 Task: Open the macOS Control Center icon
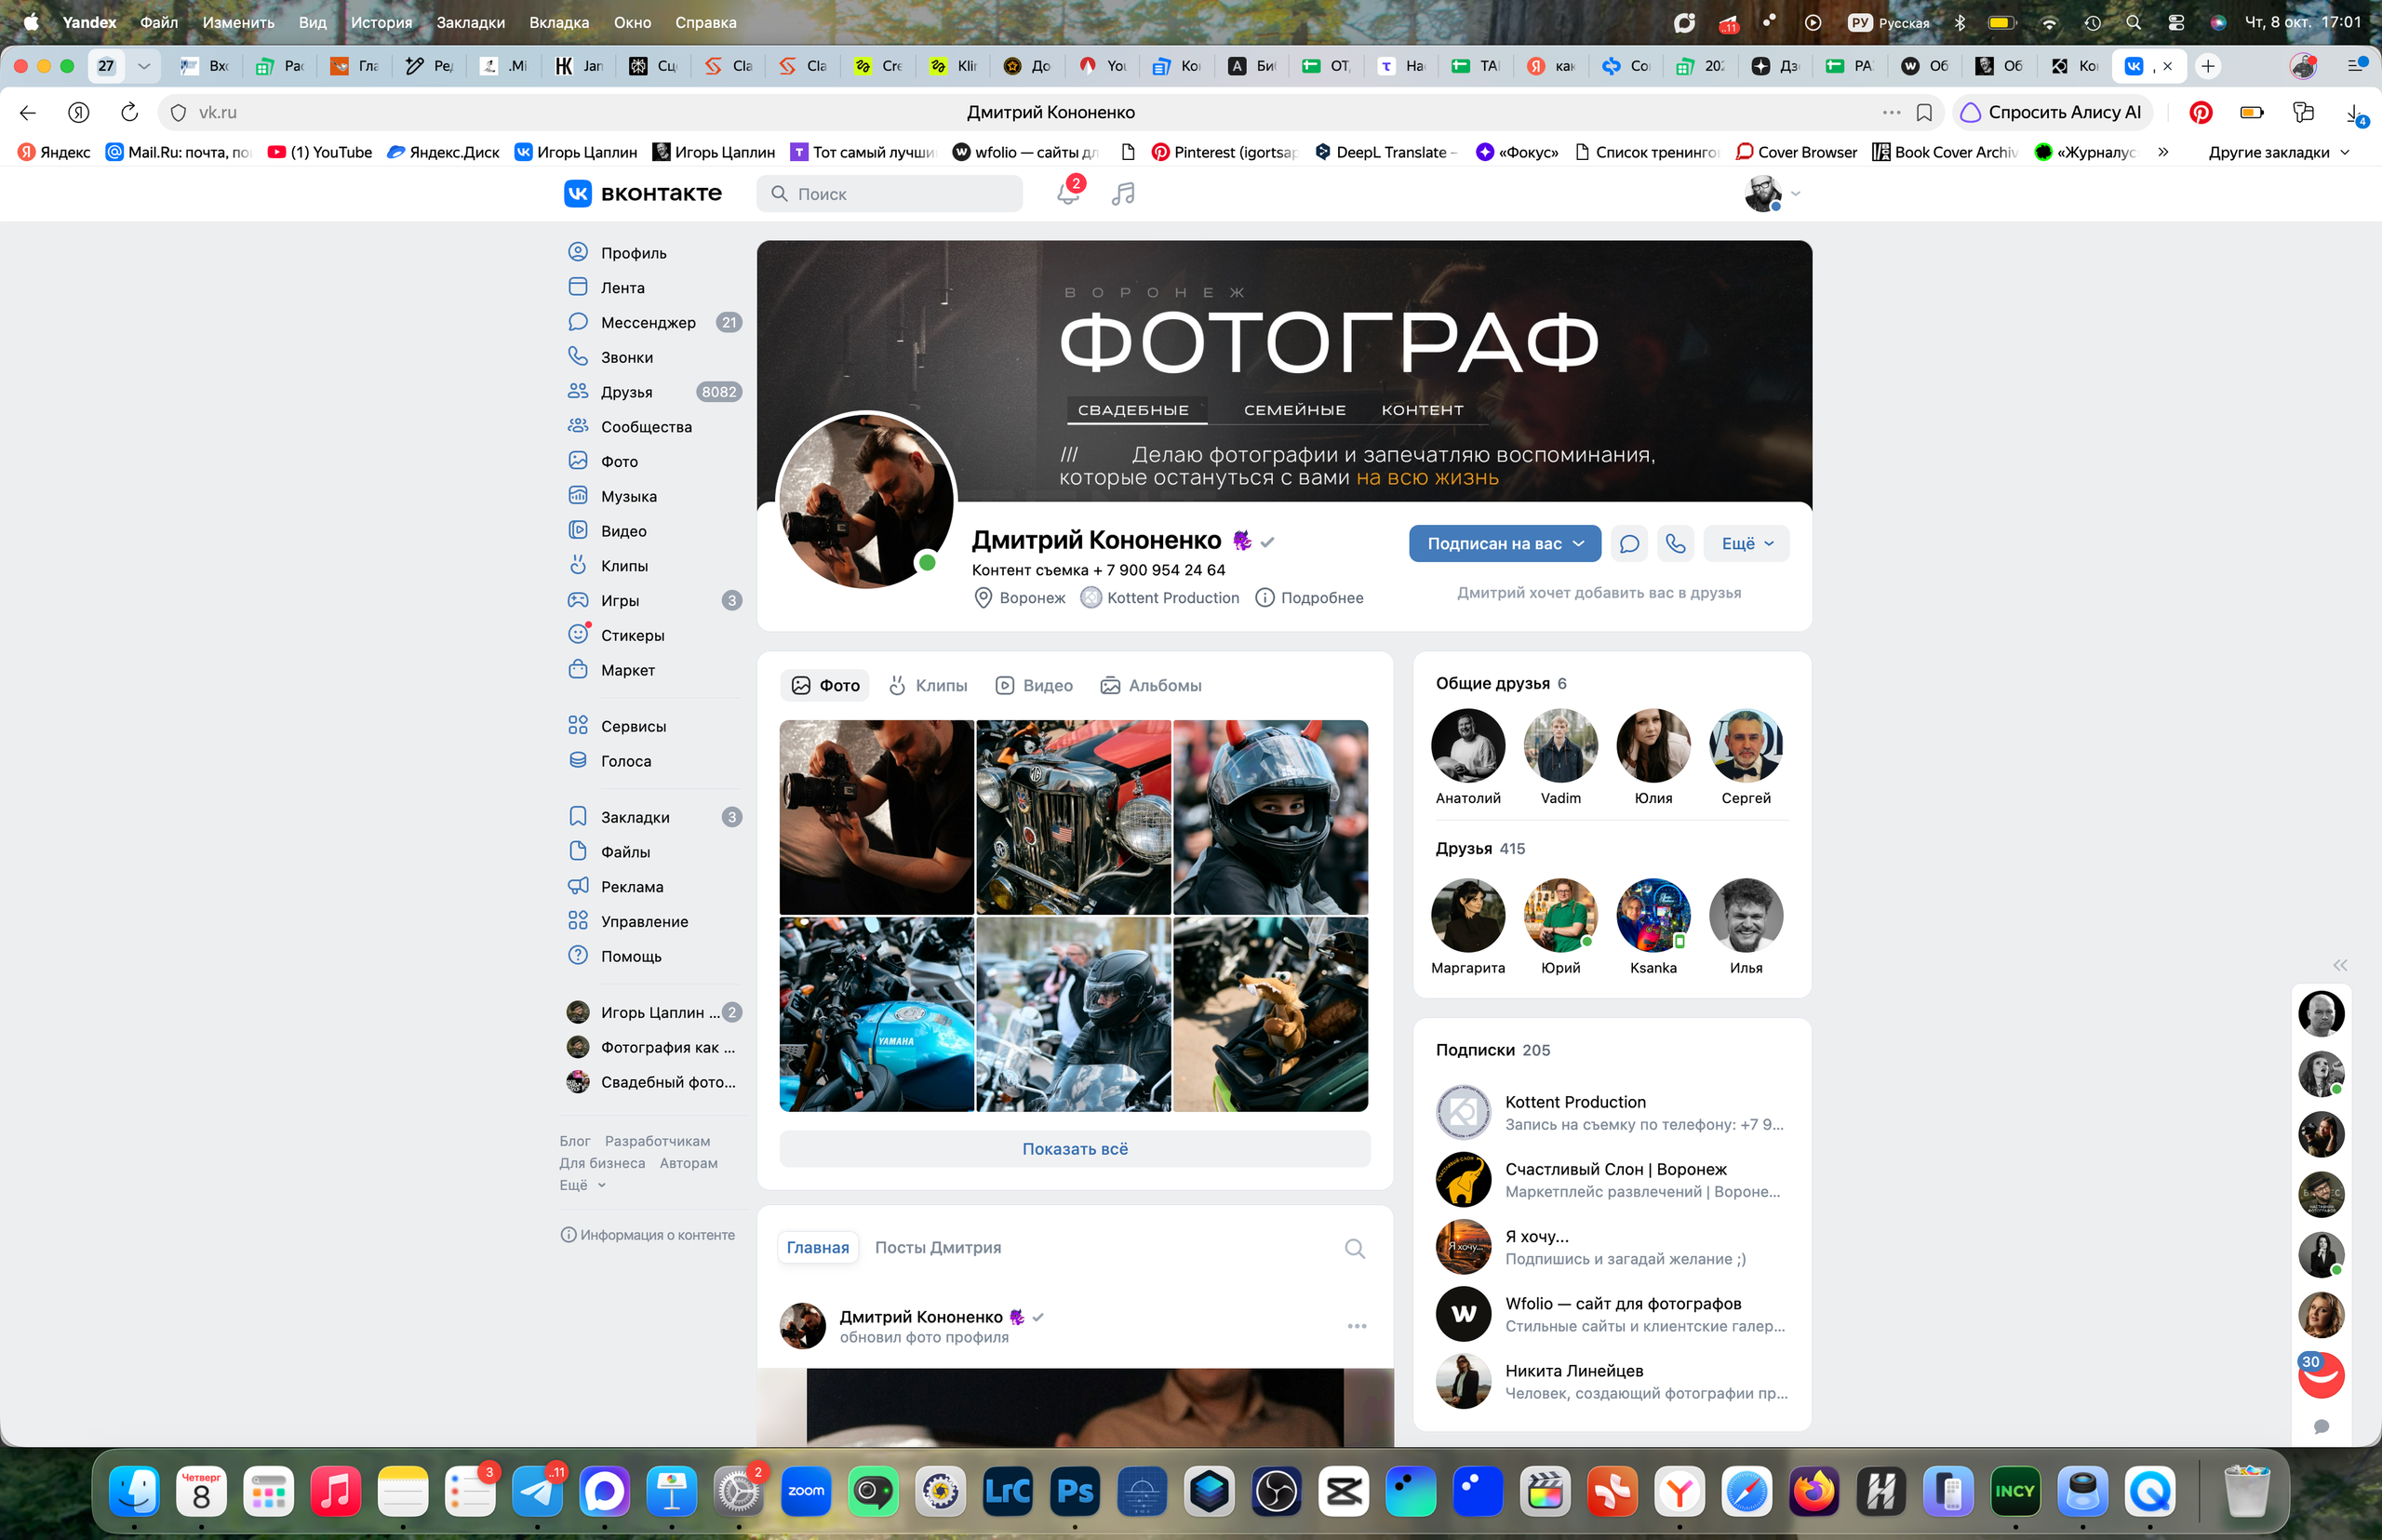[2176, 22]
